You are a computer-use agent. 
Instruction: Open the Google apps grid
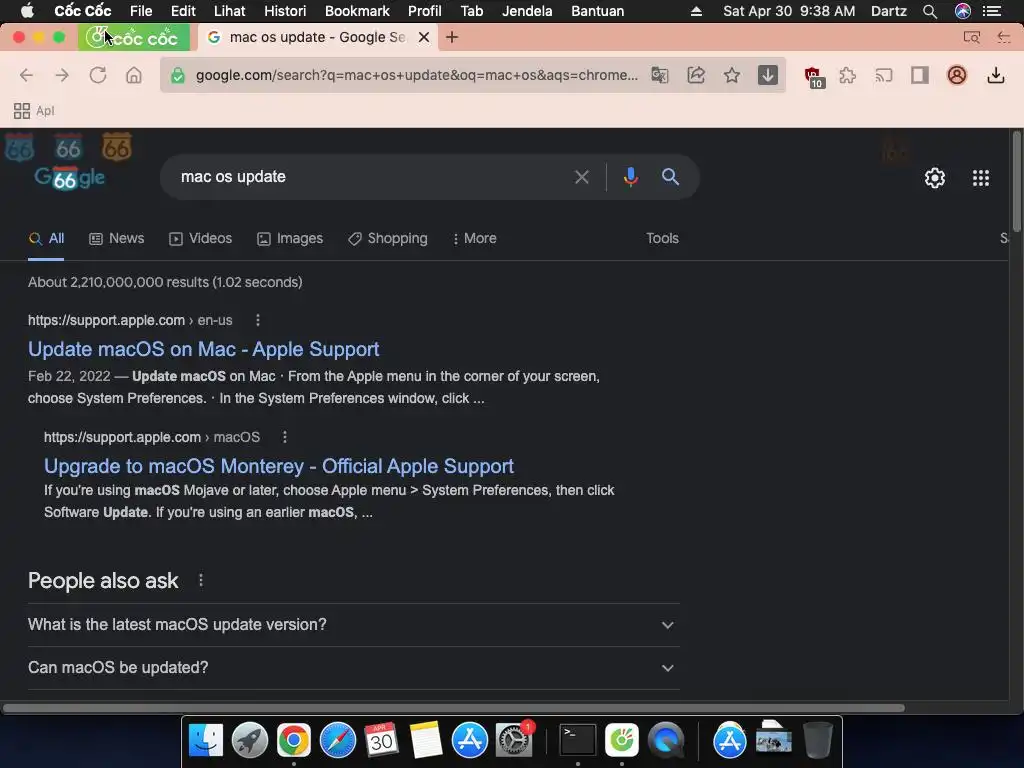point(981,178)
